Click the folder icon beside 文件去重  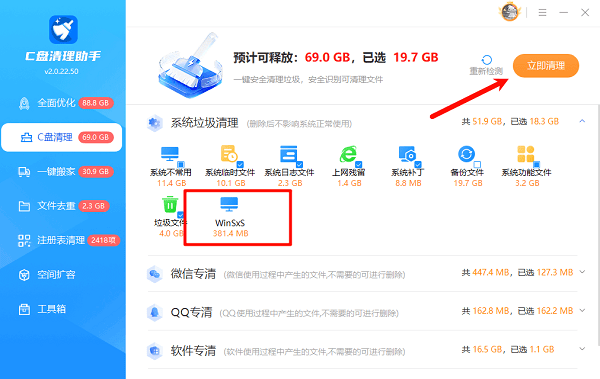(x=24, y=206)
